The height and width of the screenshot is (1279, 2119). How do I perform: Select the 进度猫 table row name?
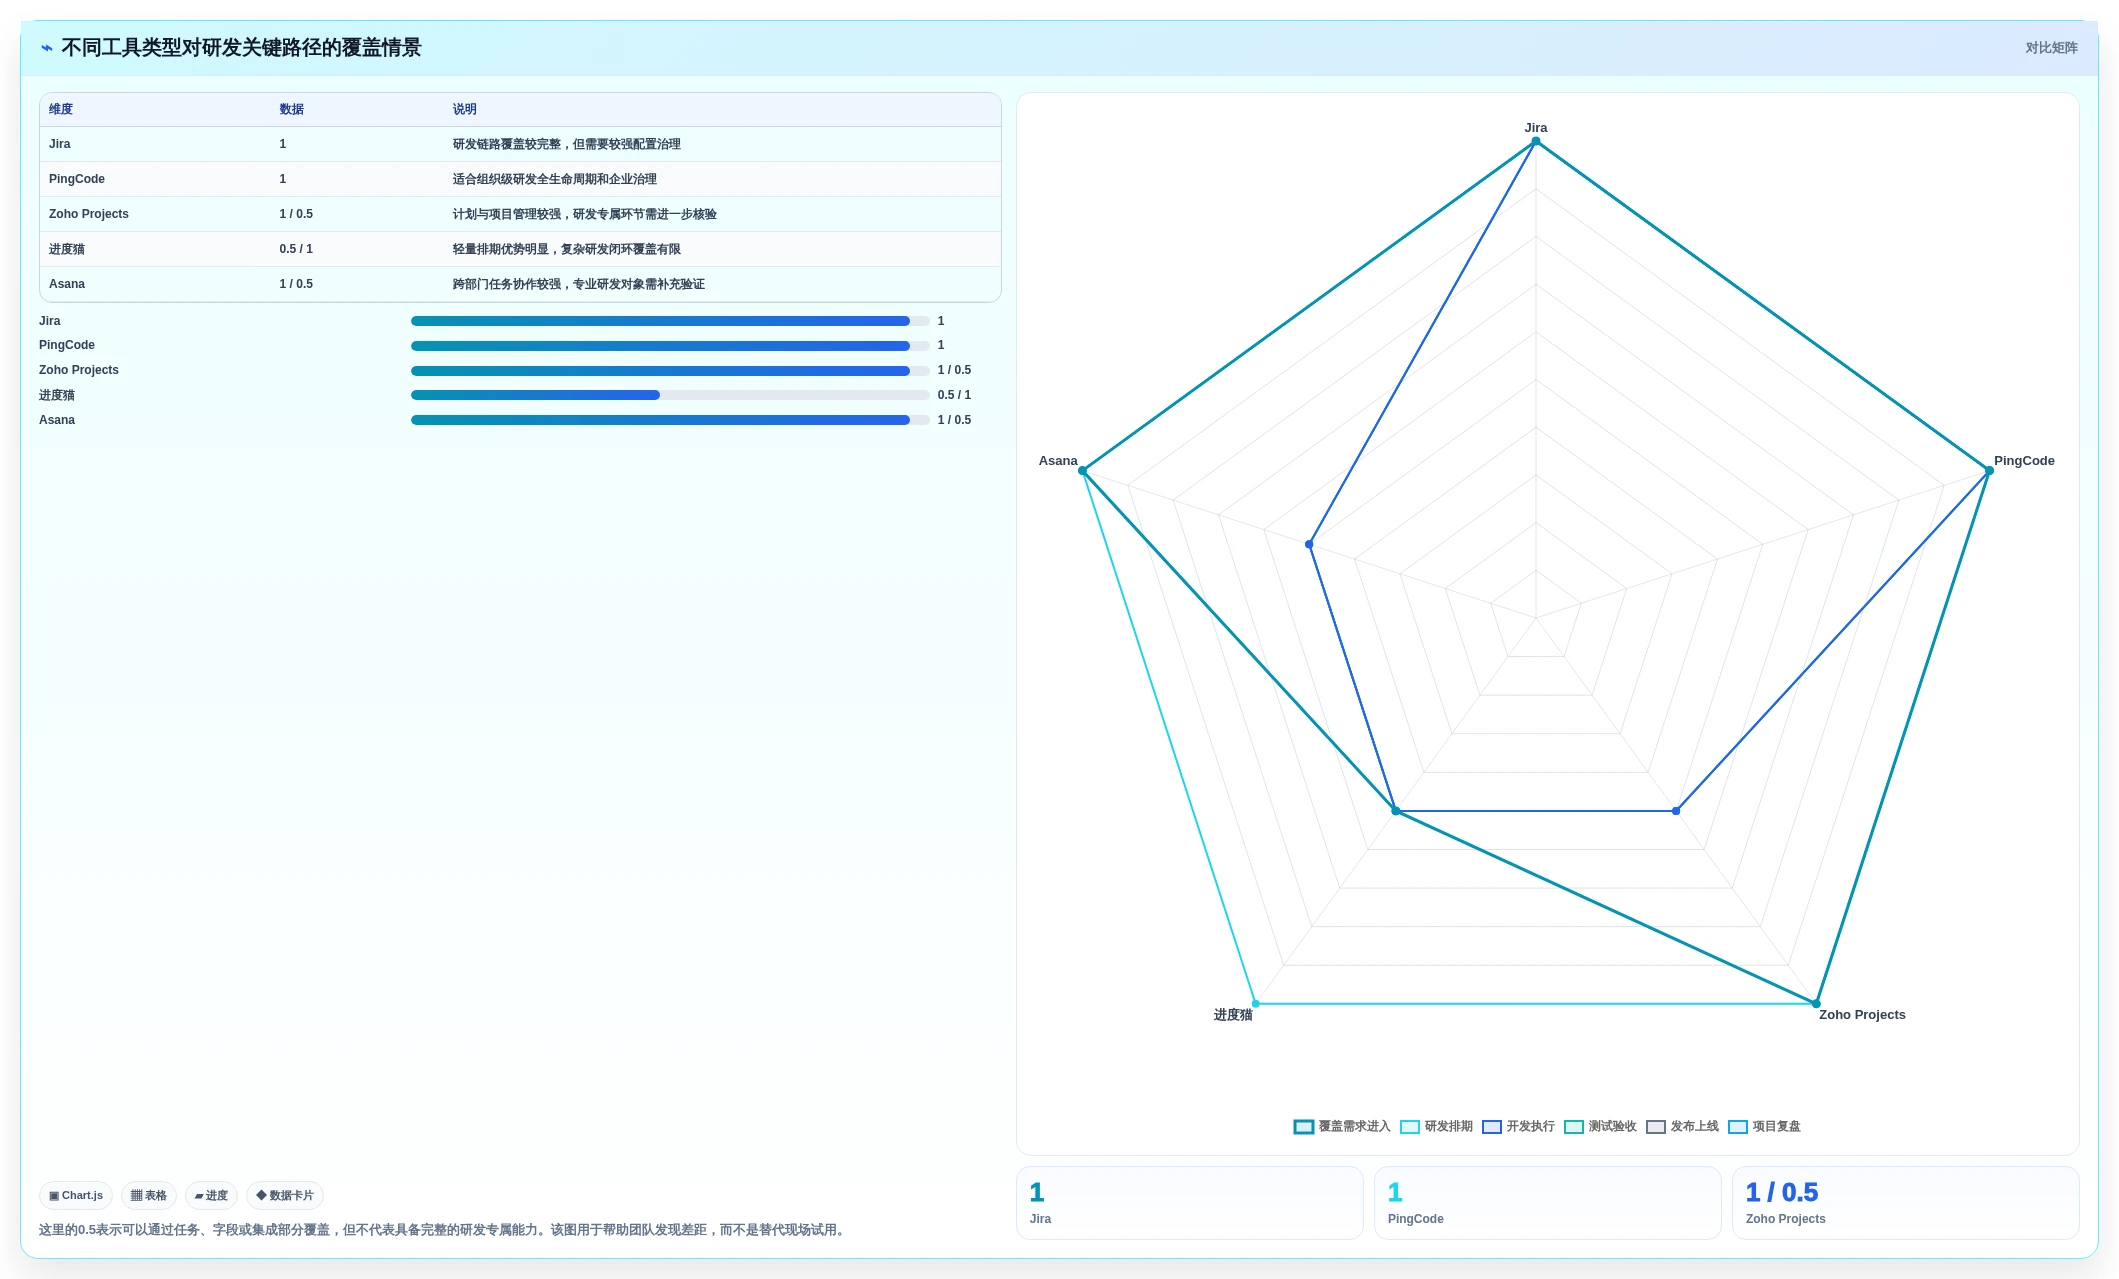click(67, 249)
